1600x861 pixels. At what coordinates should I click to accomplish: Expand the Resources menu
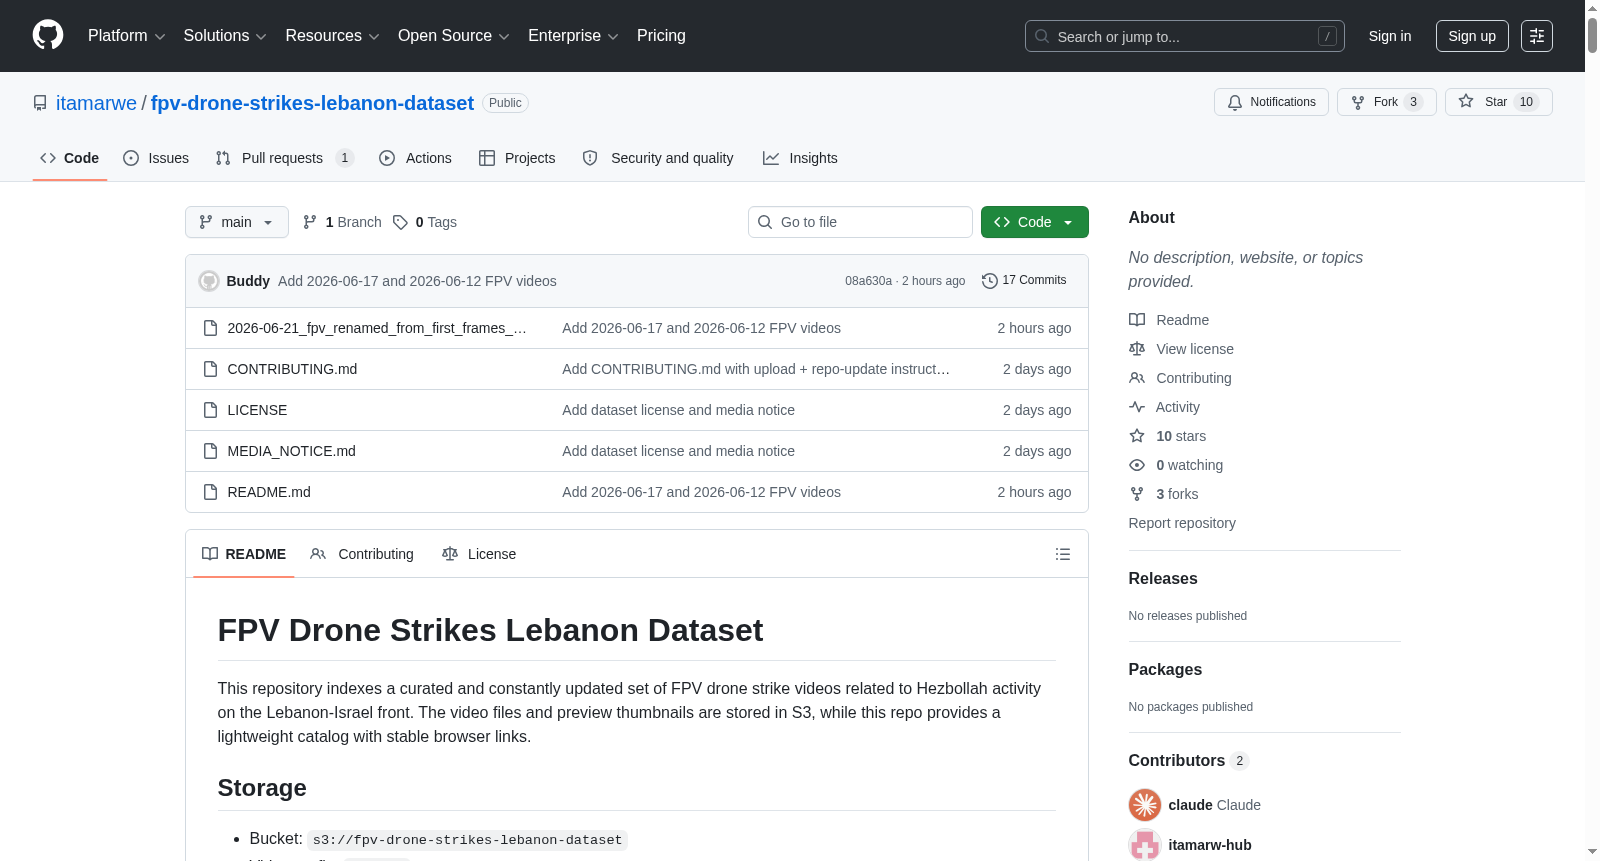333,36
